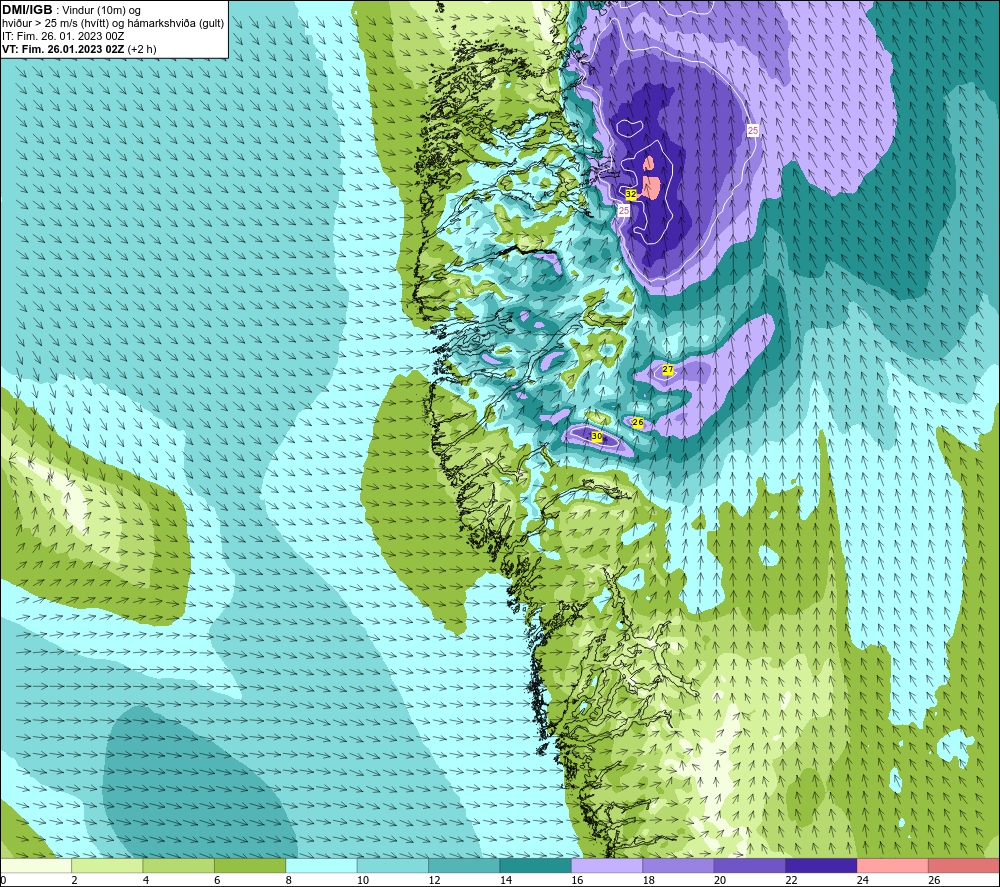
Task: Select the 20–22 m/s purple legend swatch
Action: 750,865
